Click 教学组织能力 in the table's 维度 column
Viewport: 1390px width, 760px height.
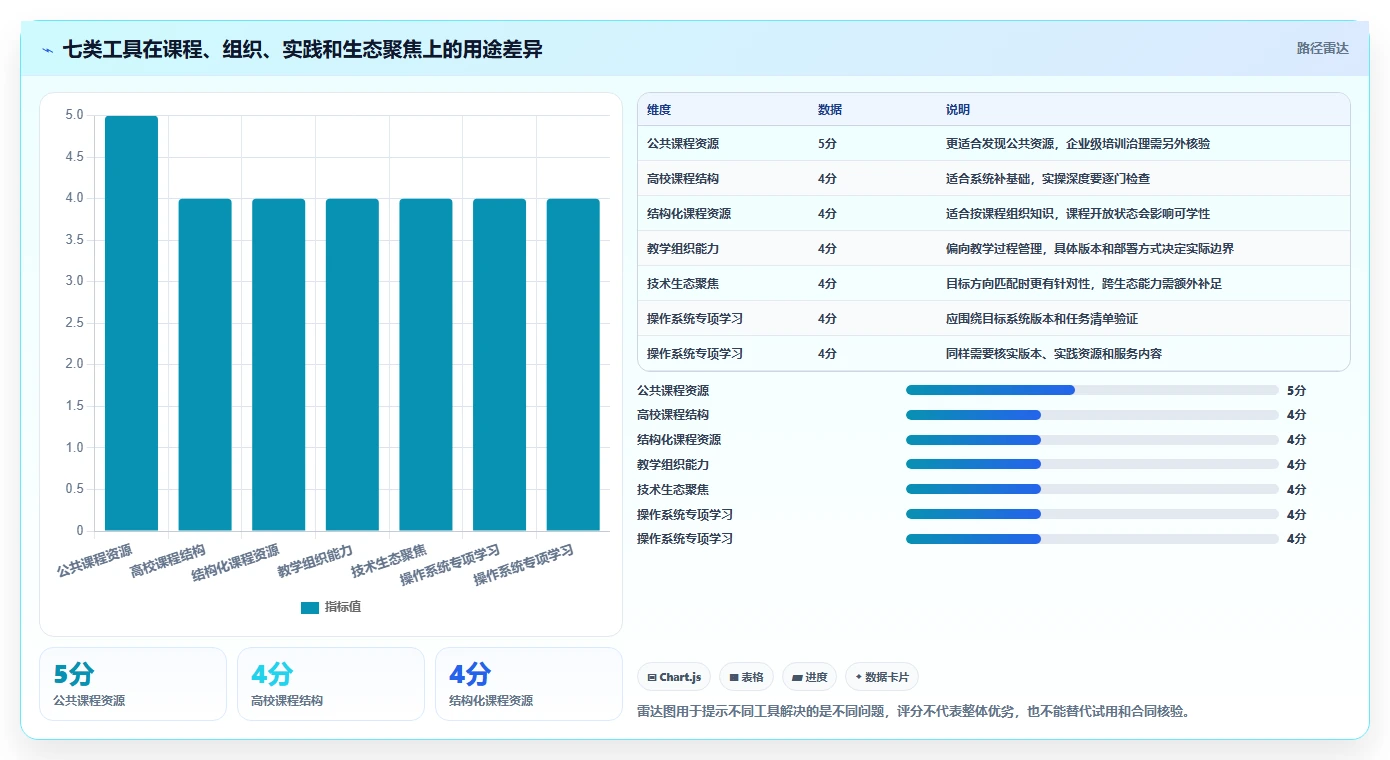683,249
